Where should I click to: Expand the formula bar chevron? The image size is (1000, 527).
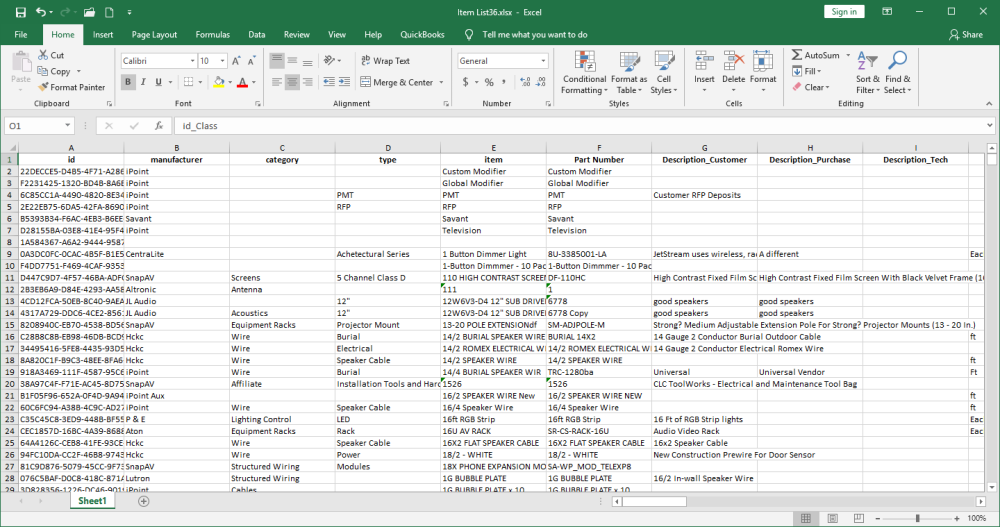pos(989,126)
